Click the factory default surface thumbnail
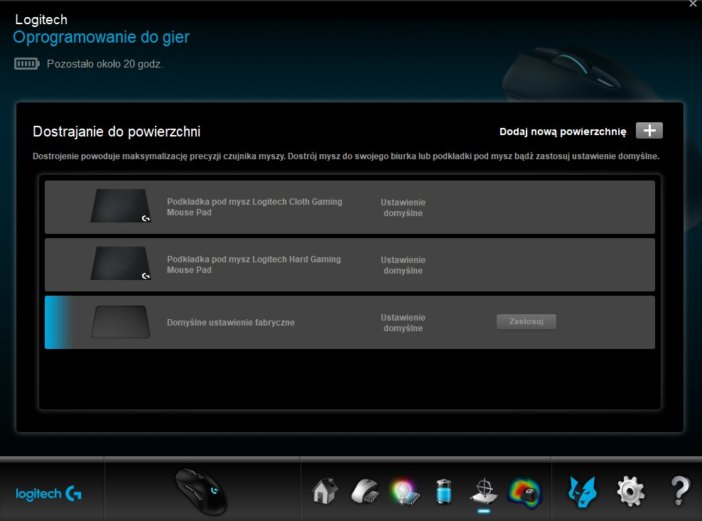 click(x=121, y=322)
